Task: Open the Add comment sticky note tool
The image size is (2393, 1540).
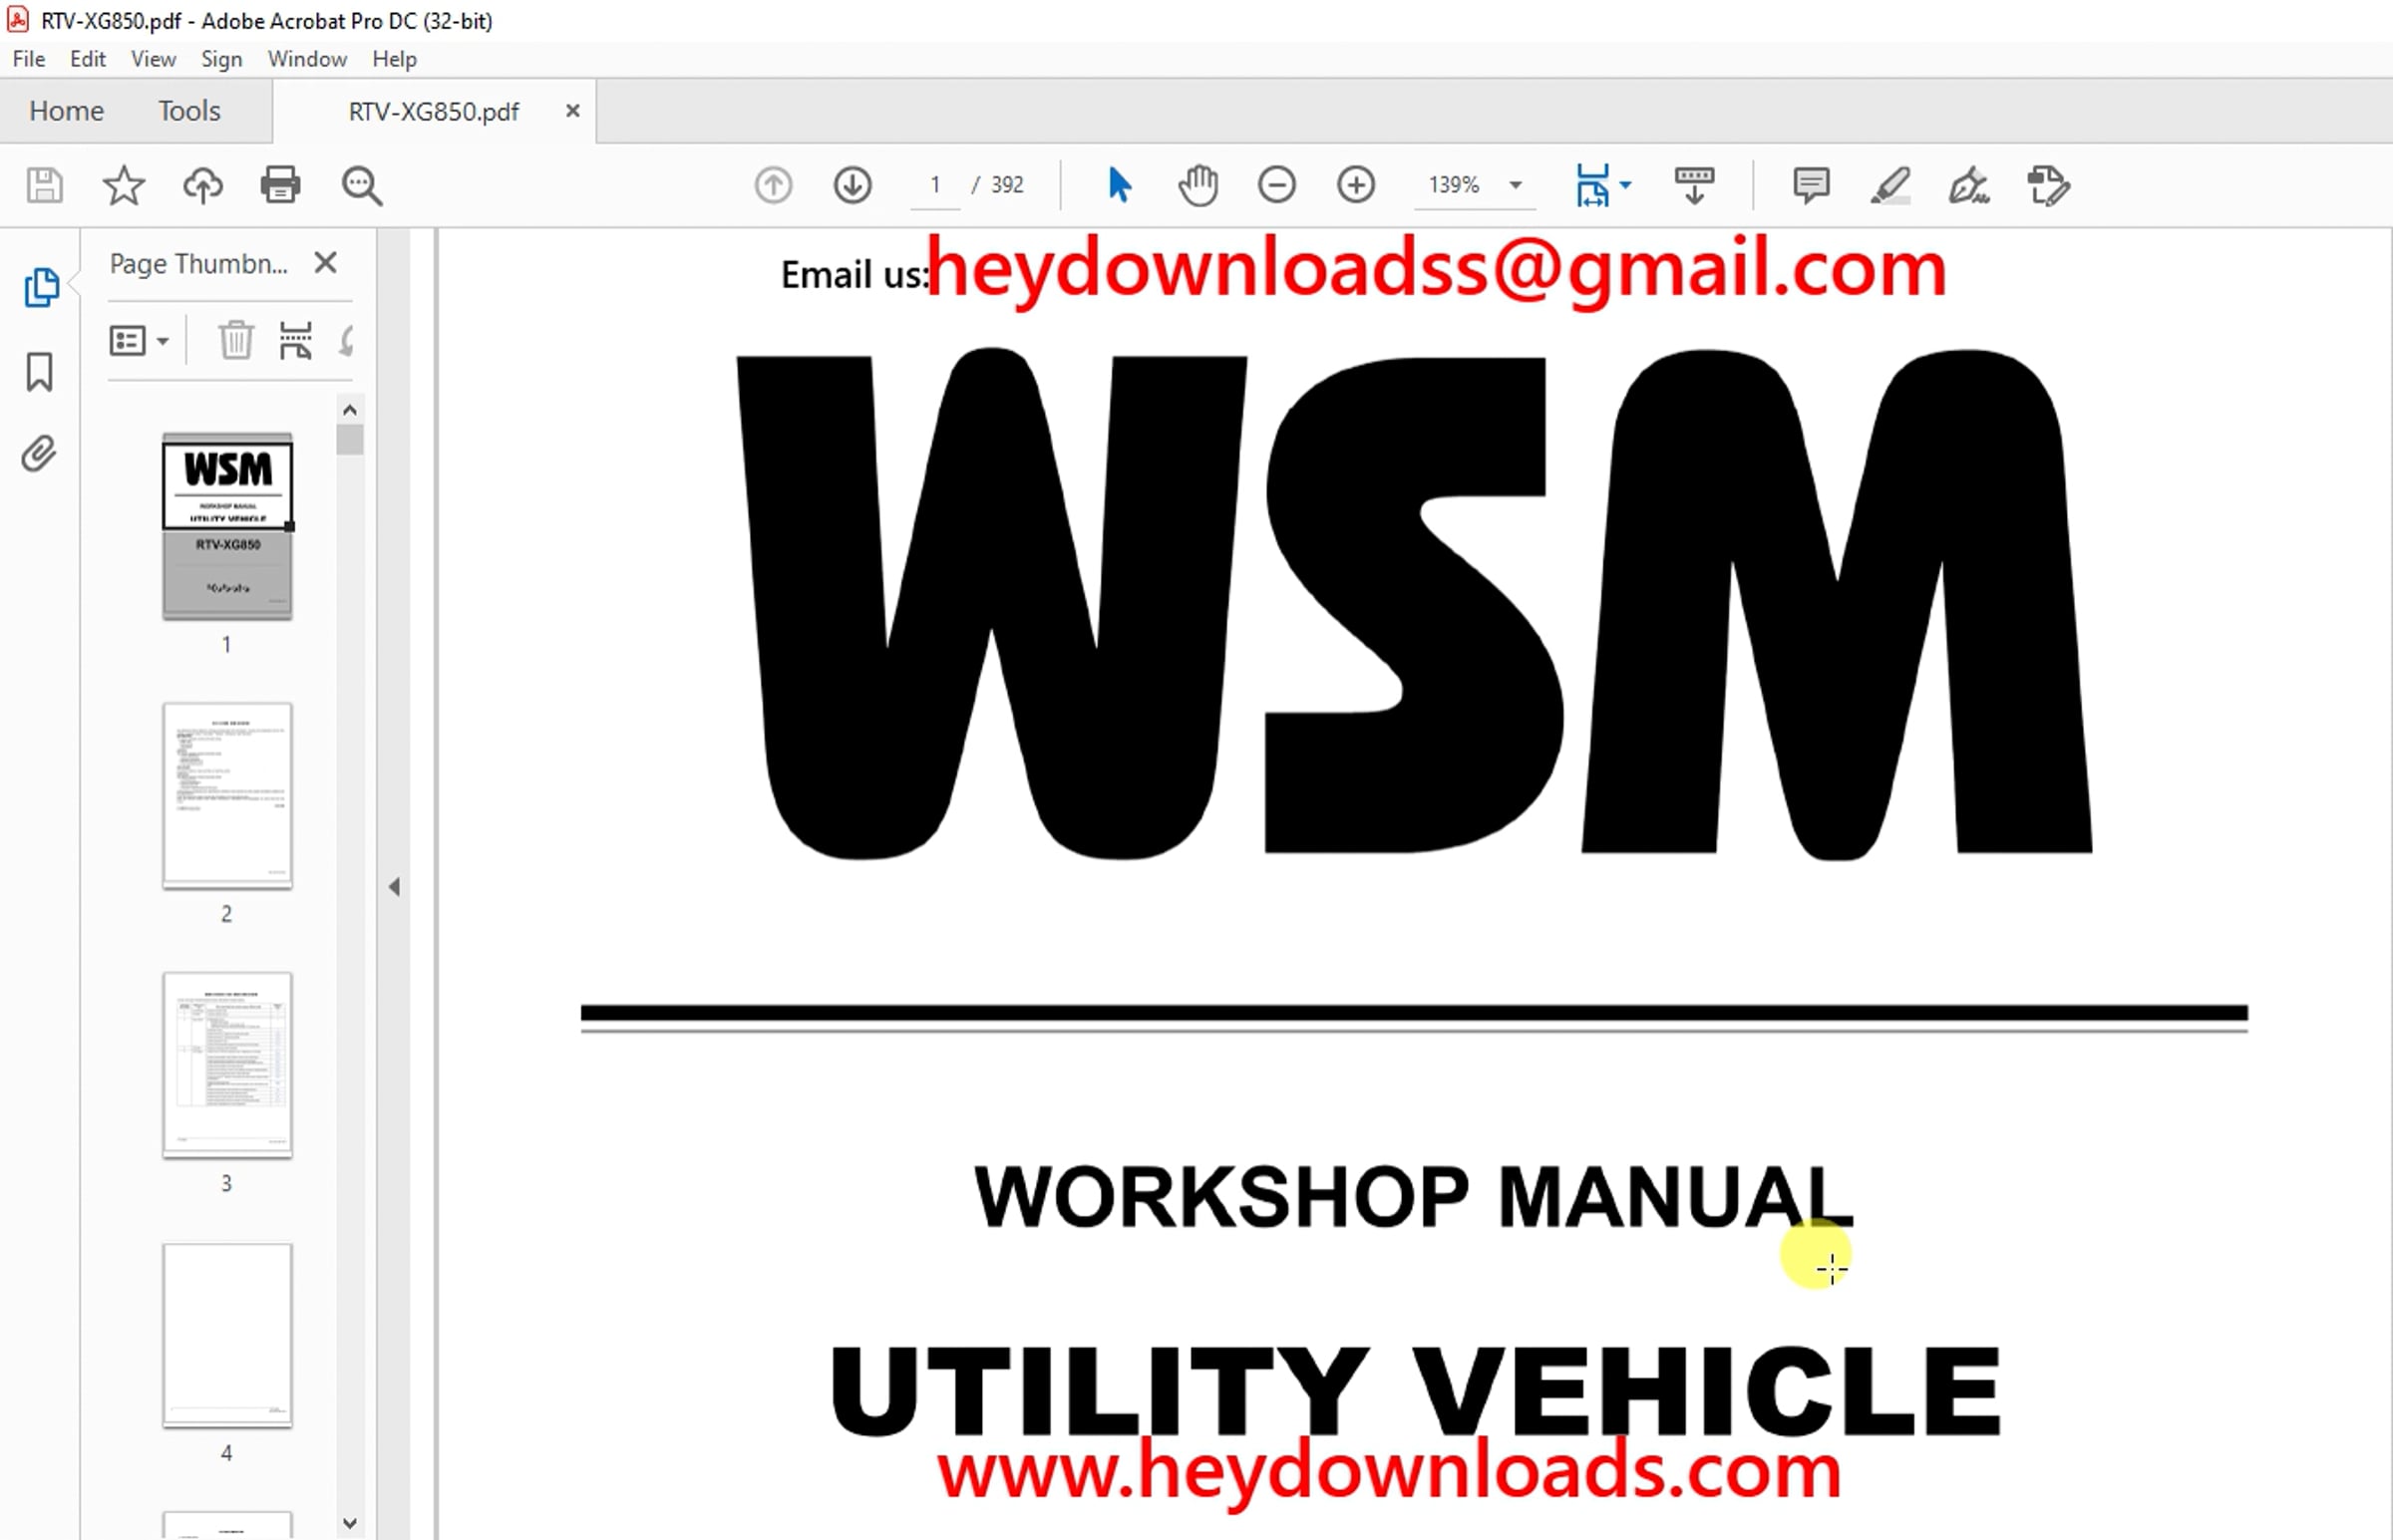Action: tap(1811, 185)
